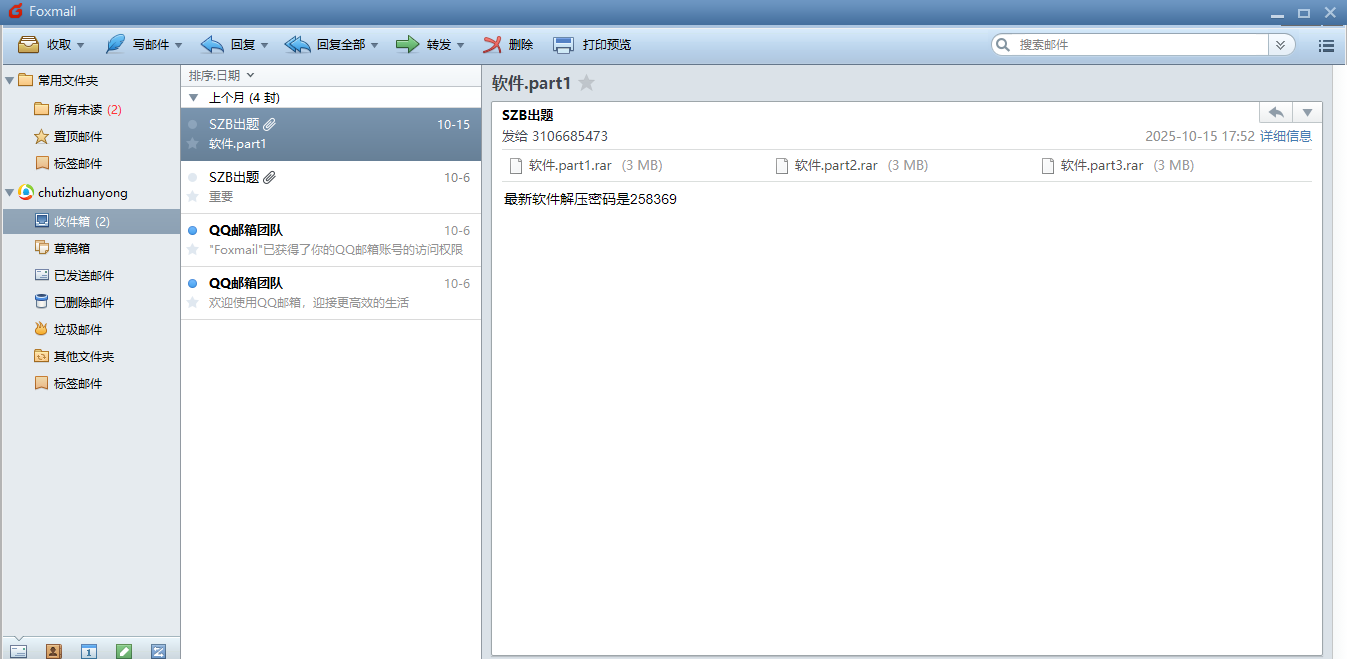
Task: Expand the search options chevron
Action: click(x=1280, y=45)
